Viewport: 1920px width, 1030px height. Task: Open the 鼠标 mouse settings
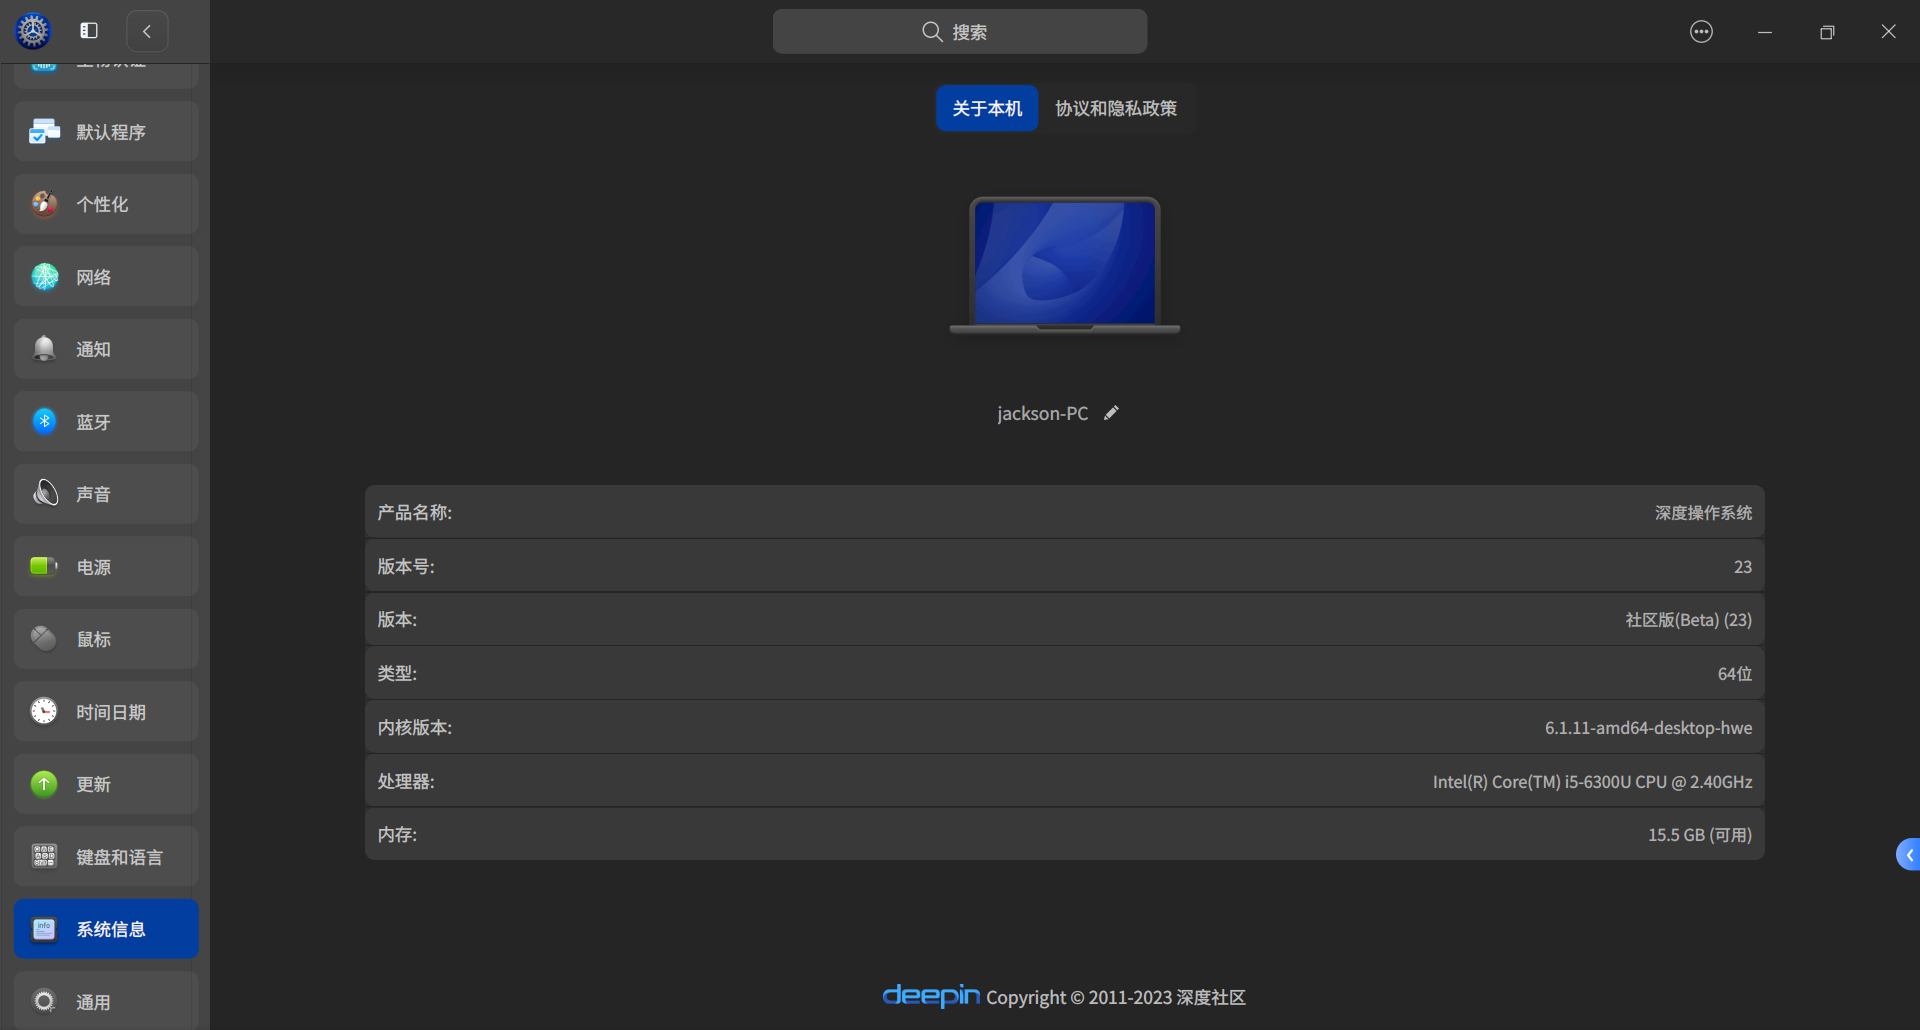[x=105, y=638]
